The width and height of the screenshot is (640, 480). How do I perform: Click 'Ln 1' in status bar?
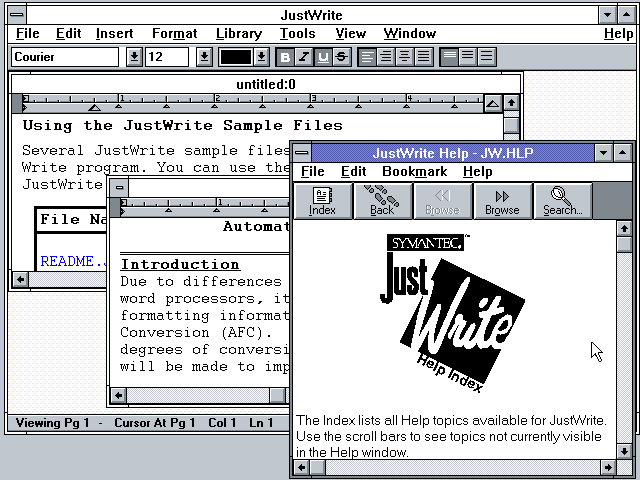click(x=261, y=423)
